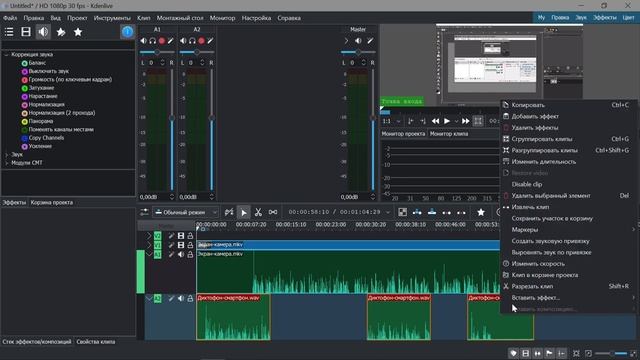Open Master channel effects wand icon
Image resolution: width=640 pixels, height=360 pixels.
click(x=370, y=41)
